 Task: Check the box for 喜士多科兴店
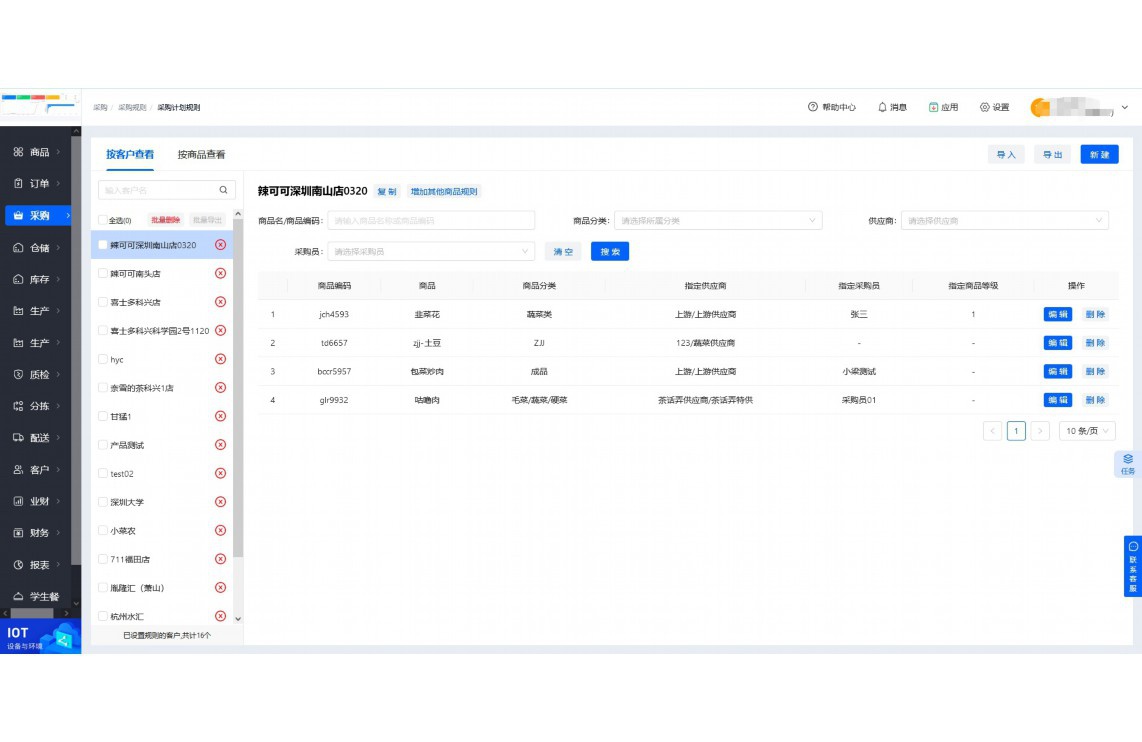tap(103, 302)
